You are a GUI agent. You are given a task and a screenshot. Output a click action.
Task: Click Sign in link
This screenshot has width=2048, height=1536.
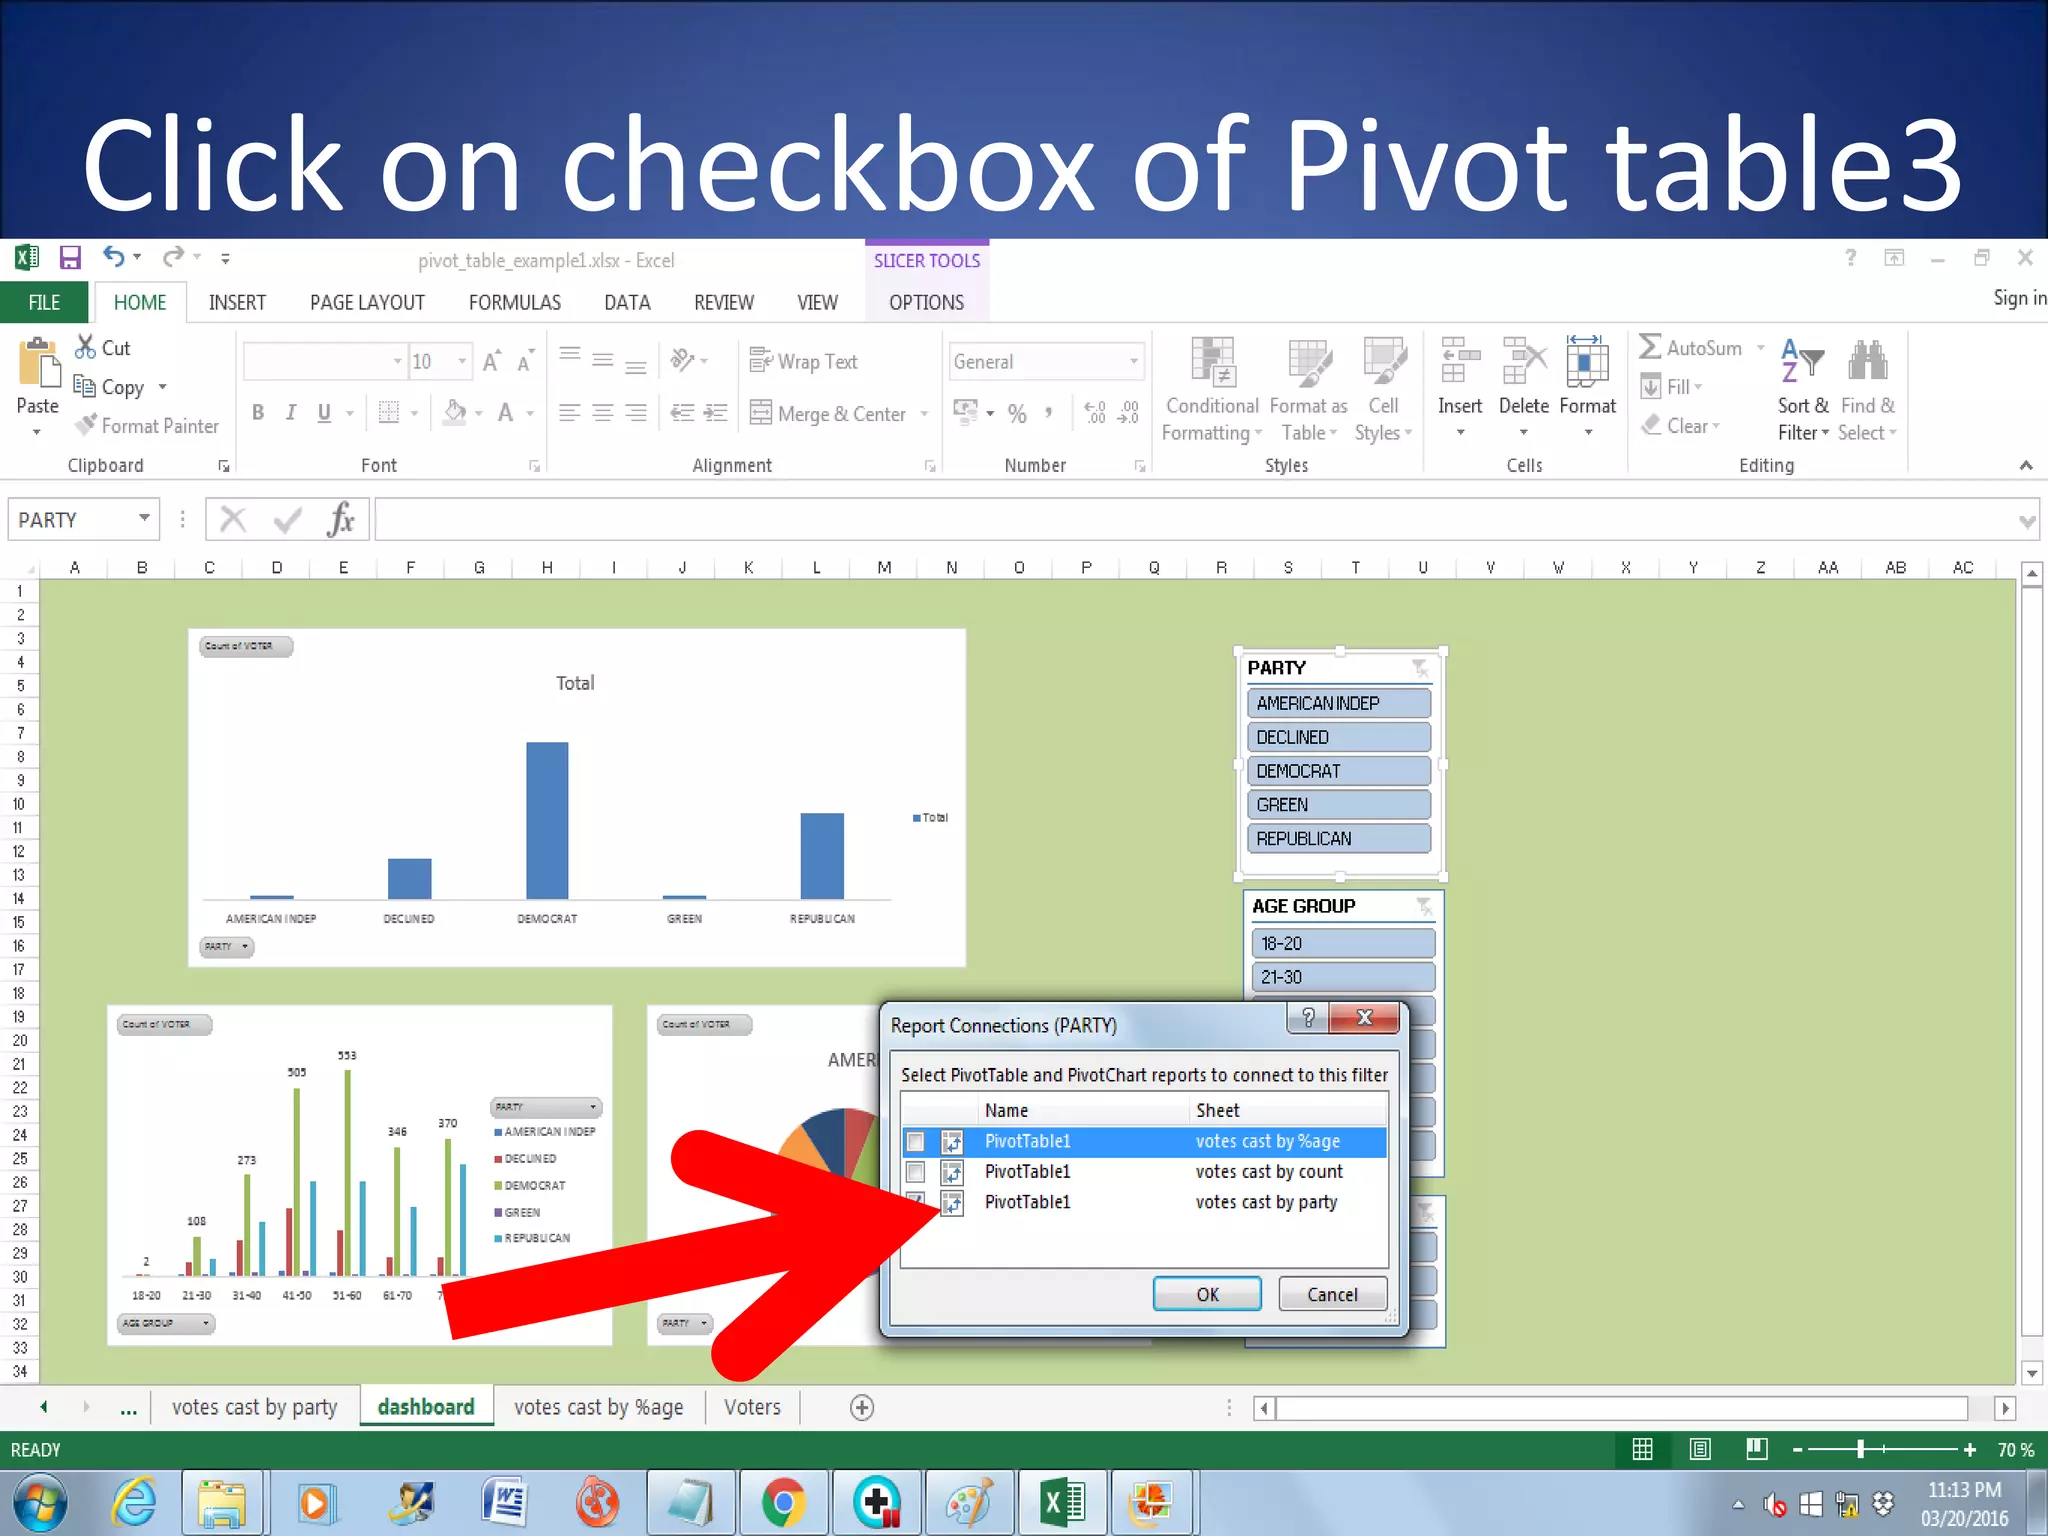[x=2019, y=297]
